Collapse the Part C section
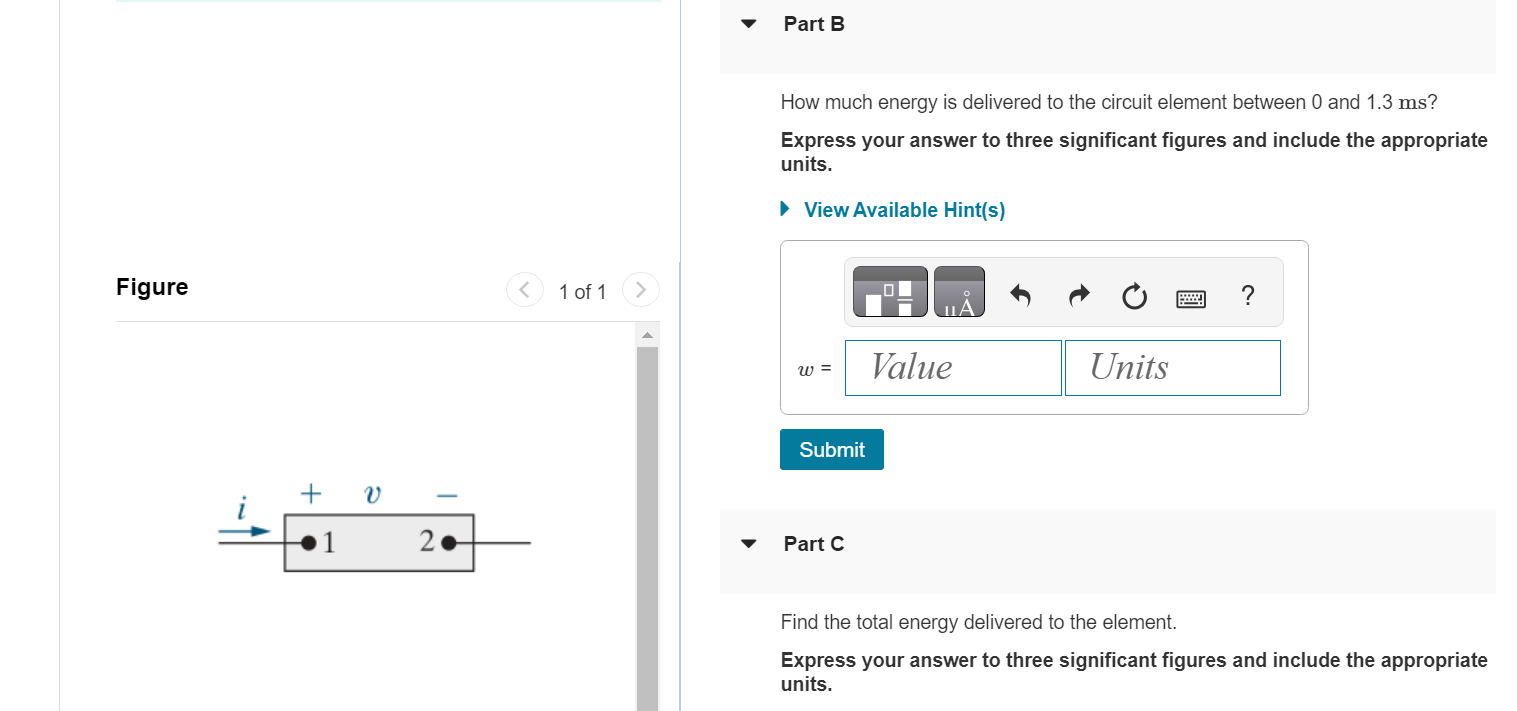Viewport: 1517px width, 711px height. point(748,543)
